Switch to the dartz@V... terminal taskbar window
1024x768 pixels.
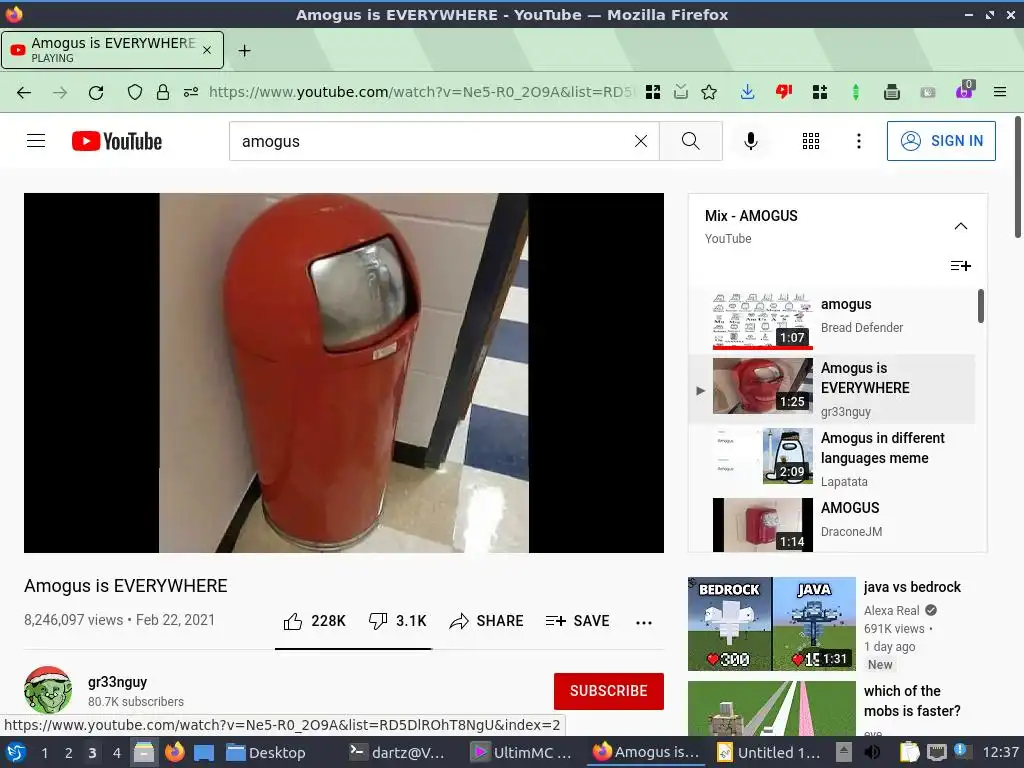point(396,753)
